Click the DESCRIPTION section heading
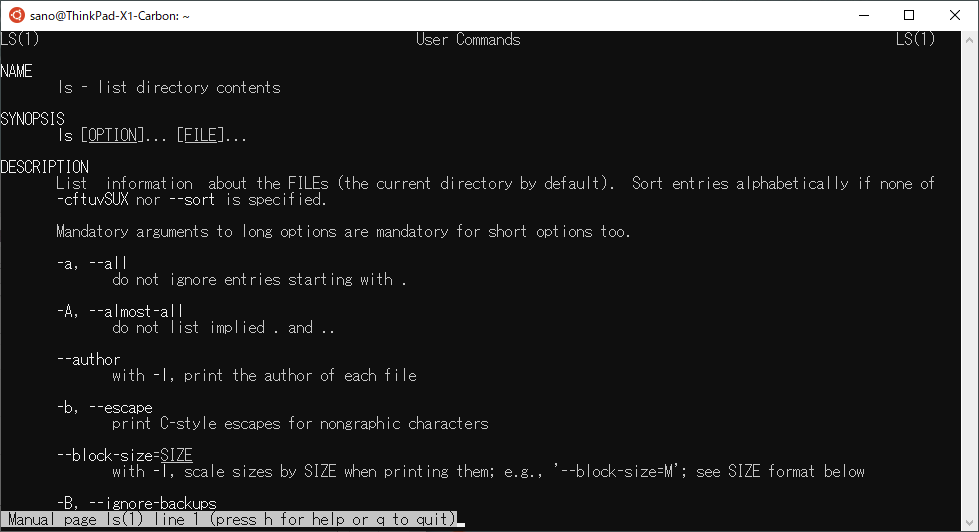 coord(44,167)
